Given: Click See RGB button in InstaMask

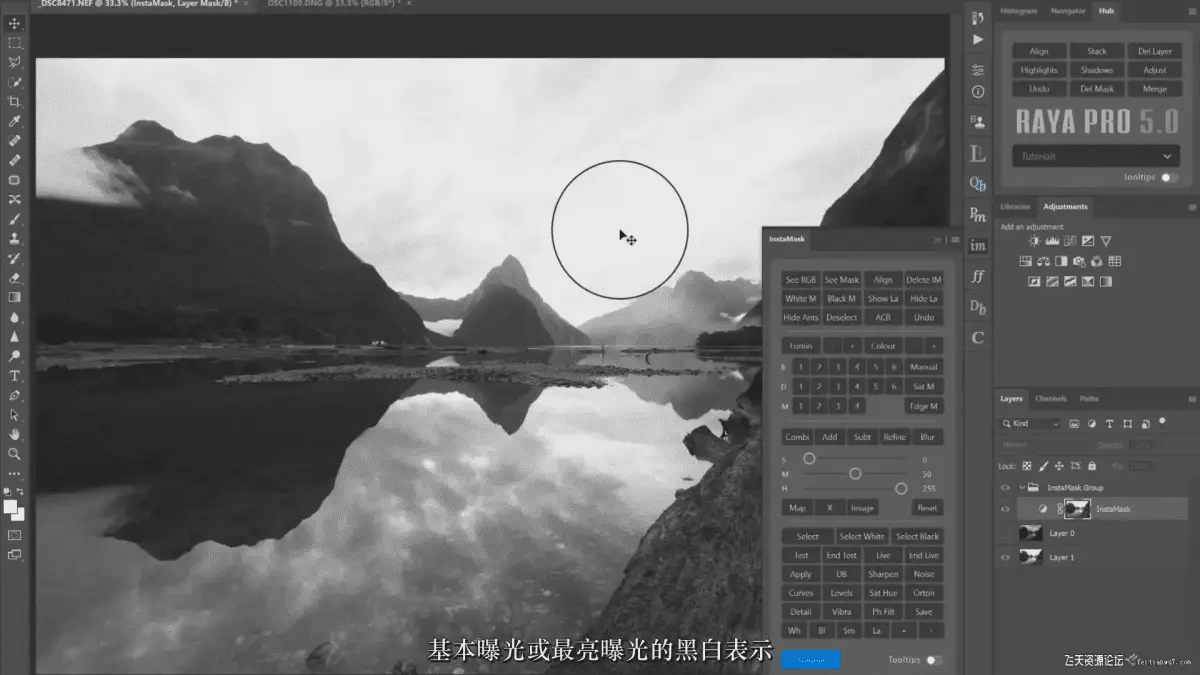Looking at the screenshot, I should [x=800, y=280].
